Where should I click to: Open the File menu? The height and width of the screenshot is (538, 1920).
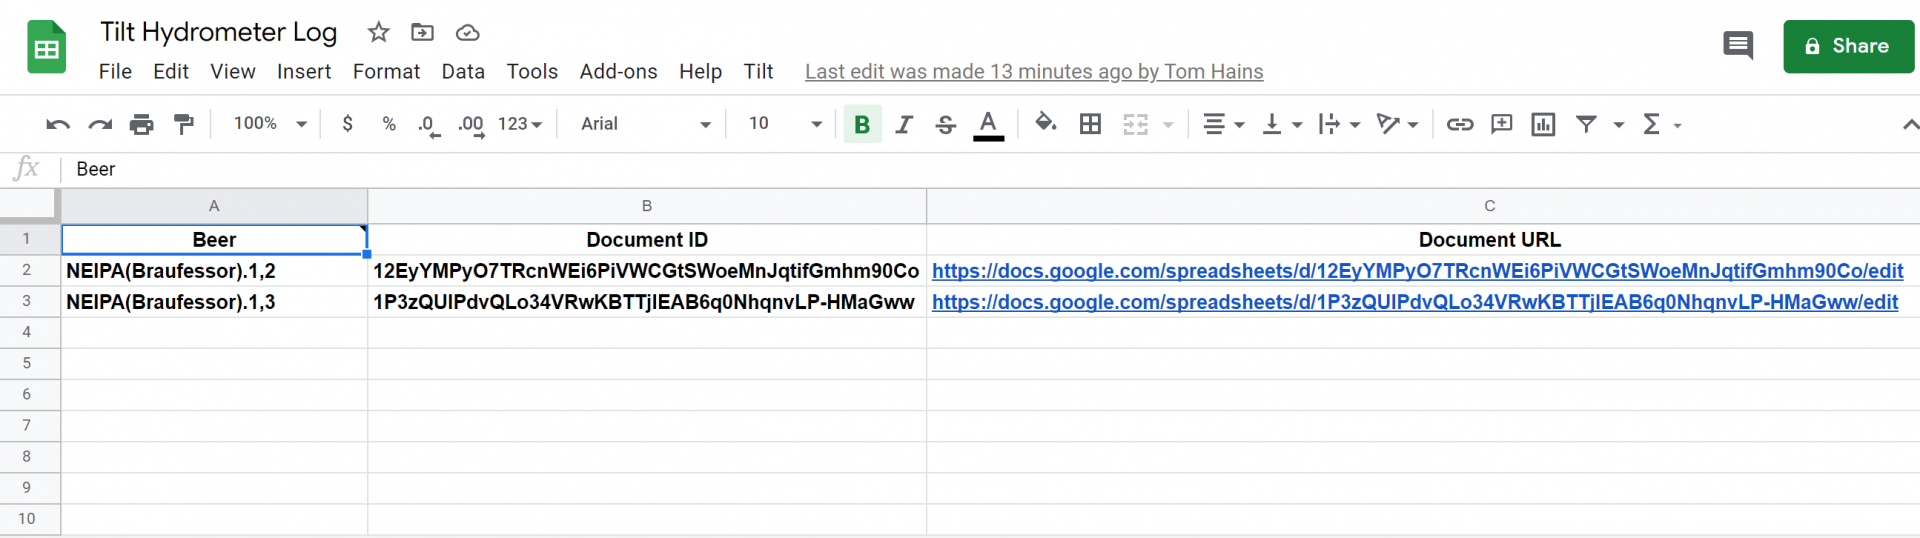point(115,72)
